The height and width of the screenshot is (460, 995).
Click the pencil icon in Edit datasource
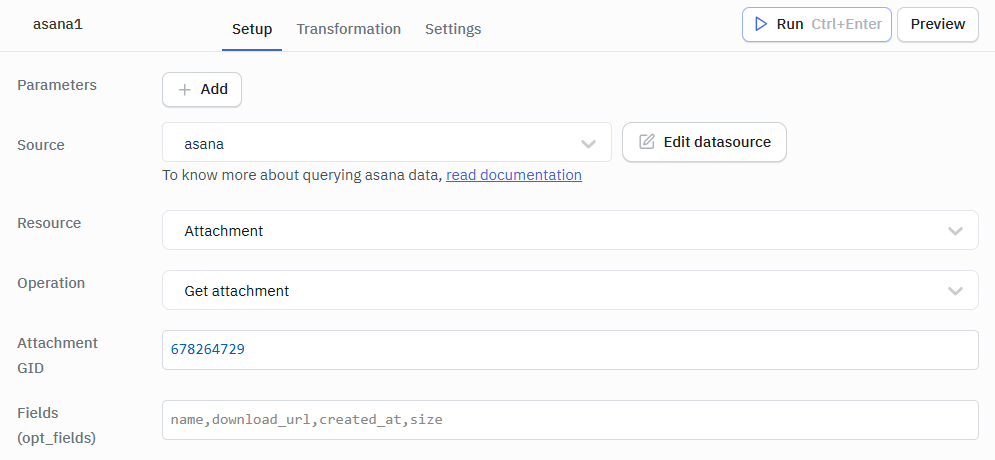coord(647,141)
